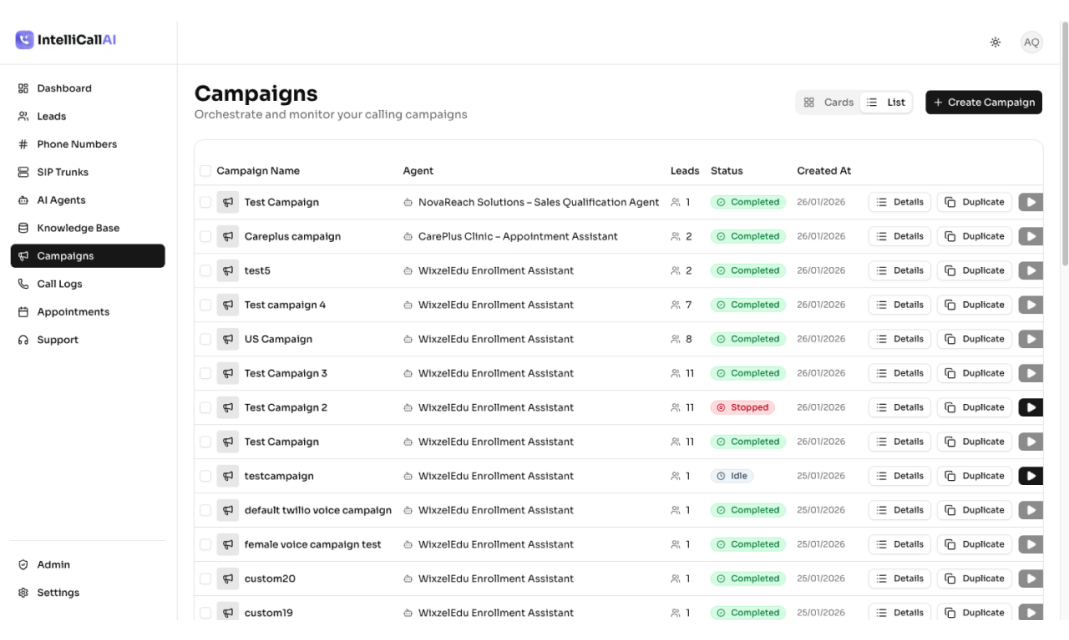Open Details for Test Campaign 2

click(899, 408)
